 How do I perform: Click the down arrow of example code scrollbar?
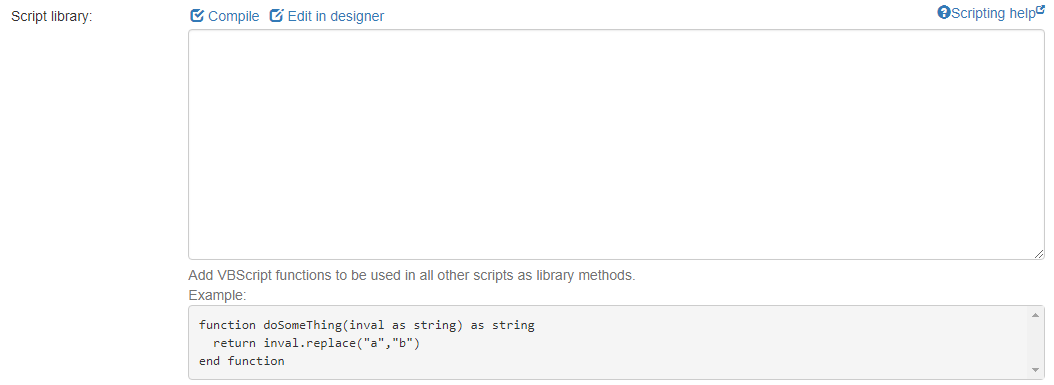pyautogui.click(x=1035, y=370)
